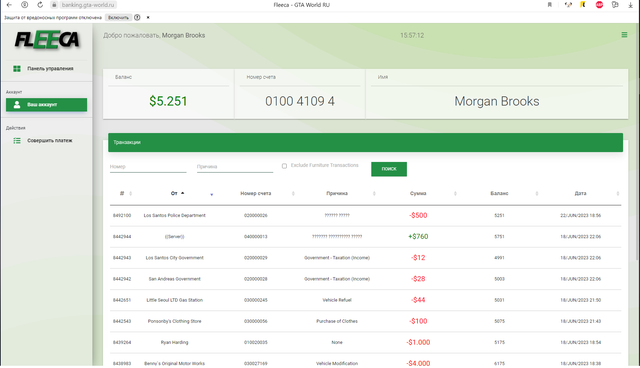Go back with the browser back arrow
Image resolution: width=640 pixels, height=368 pixels.
(x=9, y=5)
